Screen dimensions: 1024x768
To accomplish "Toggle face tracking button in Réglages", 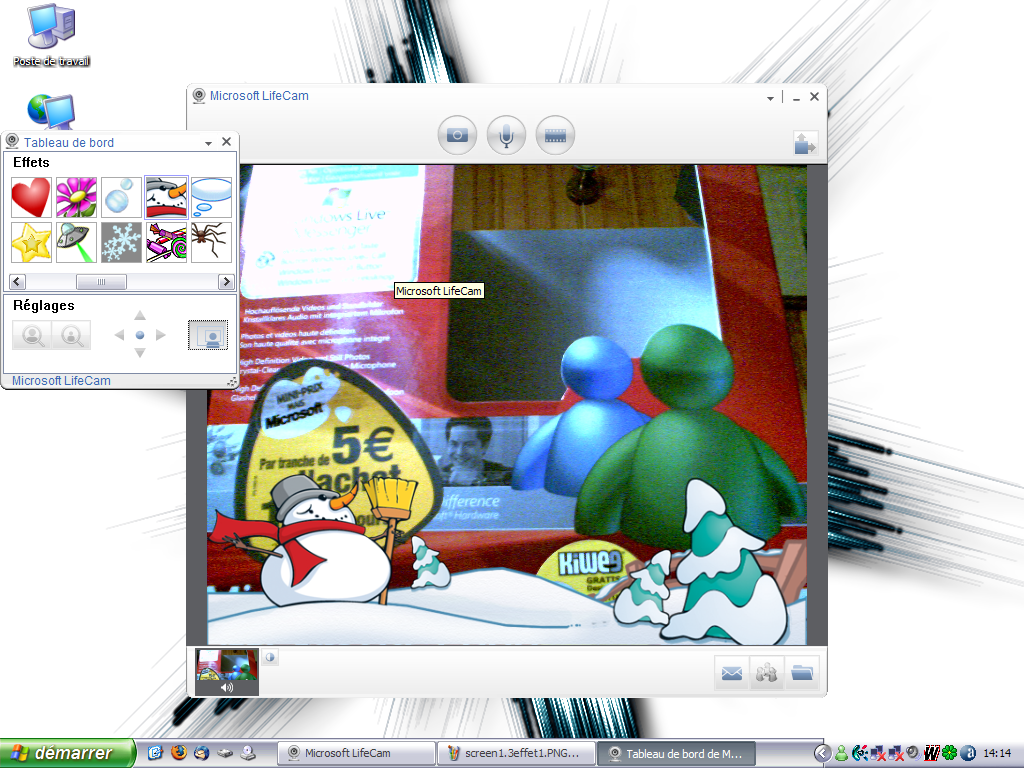I will point(208,335).
